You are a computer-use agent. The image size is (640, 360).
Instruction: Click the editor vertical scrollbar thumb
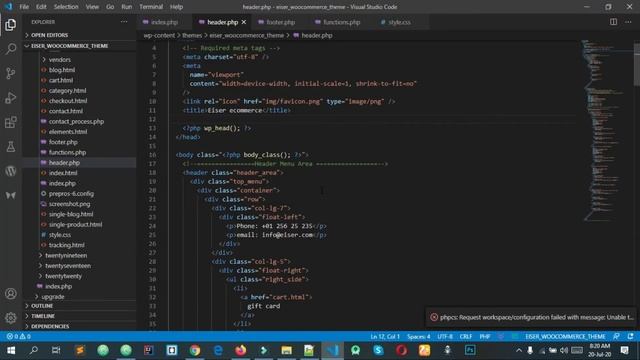(637, 64)
